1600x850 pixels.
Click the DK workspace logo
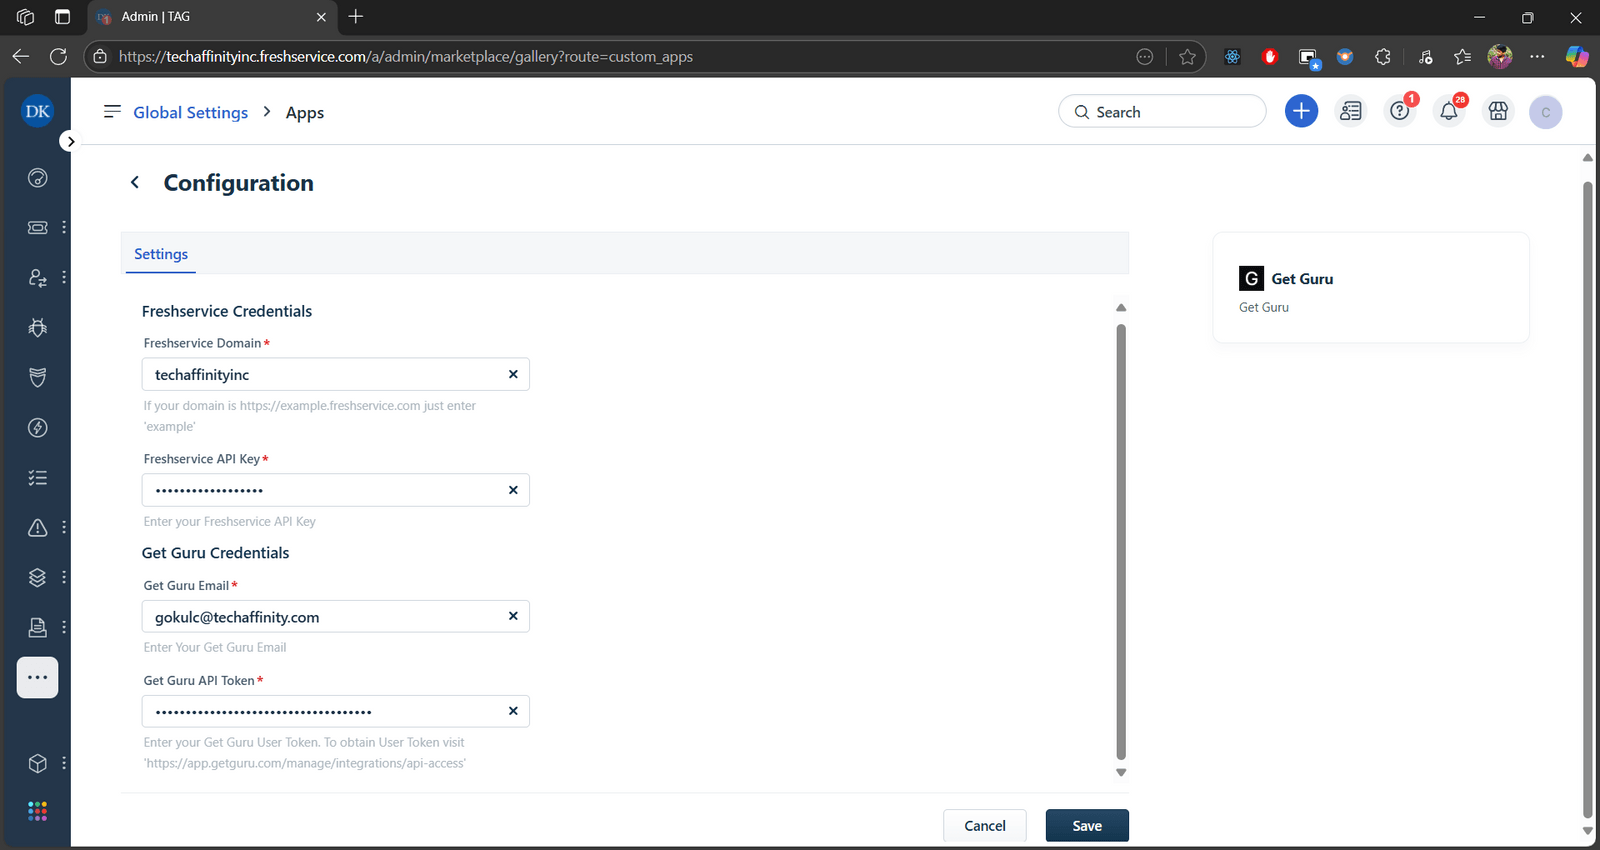(x=37, y=111)
